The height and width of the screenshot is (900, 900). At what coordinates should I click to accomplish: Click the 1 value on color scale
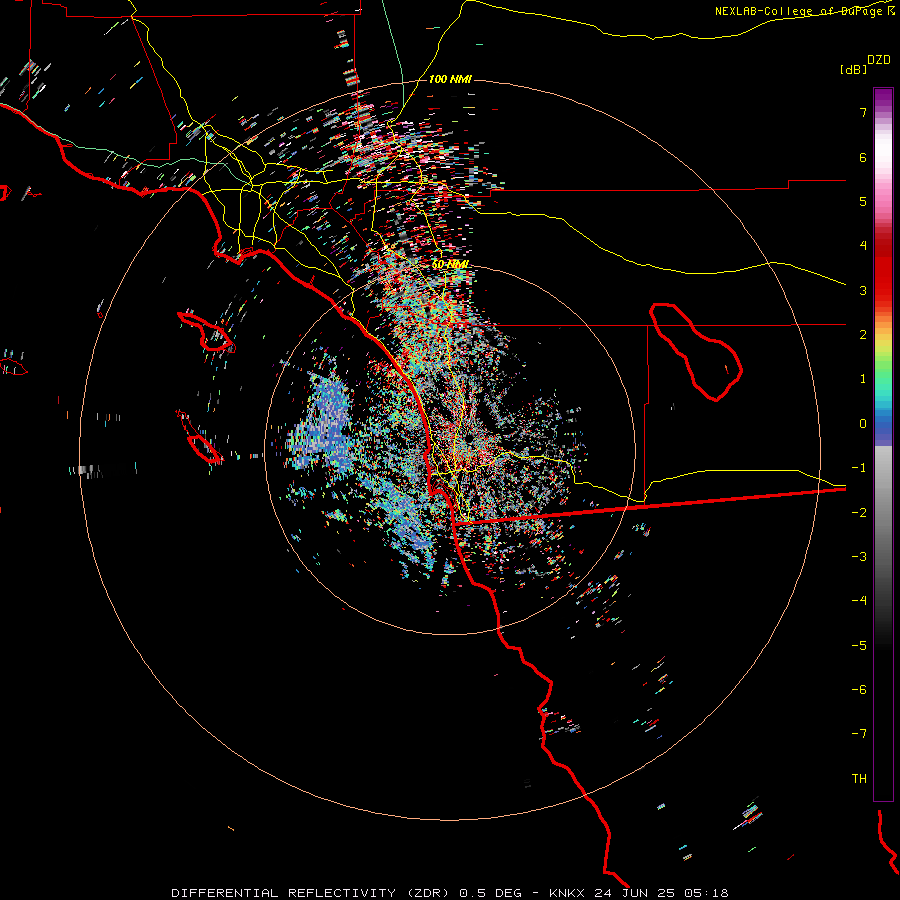pyautogui.click(x=863, y=379)
